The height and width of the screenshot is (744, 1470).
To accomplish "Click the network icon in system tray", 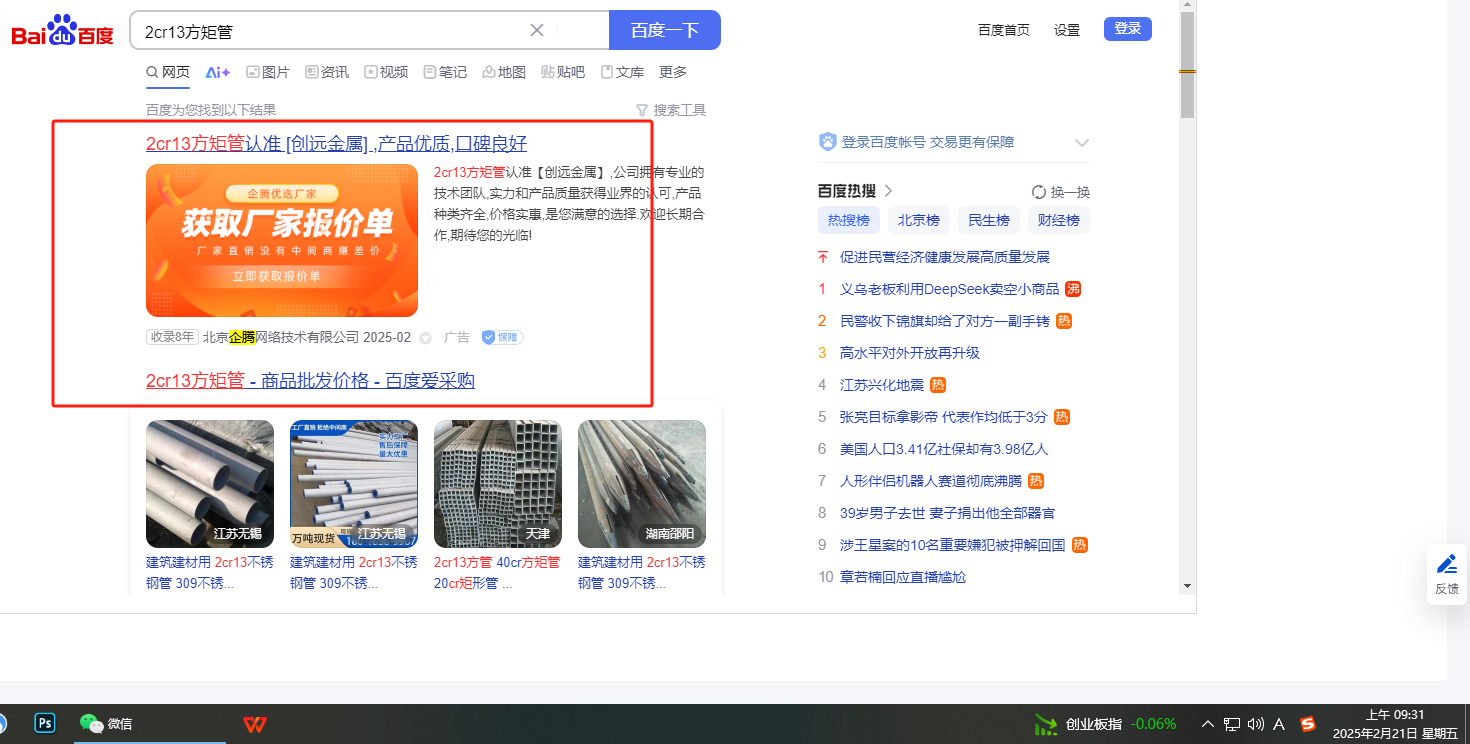I will (1232, 724).
